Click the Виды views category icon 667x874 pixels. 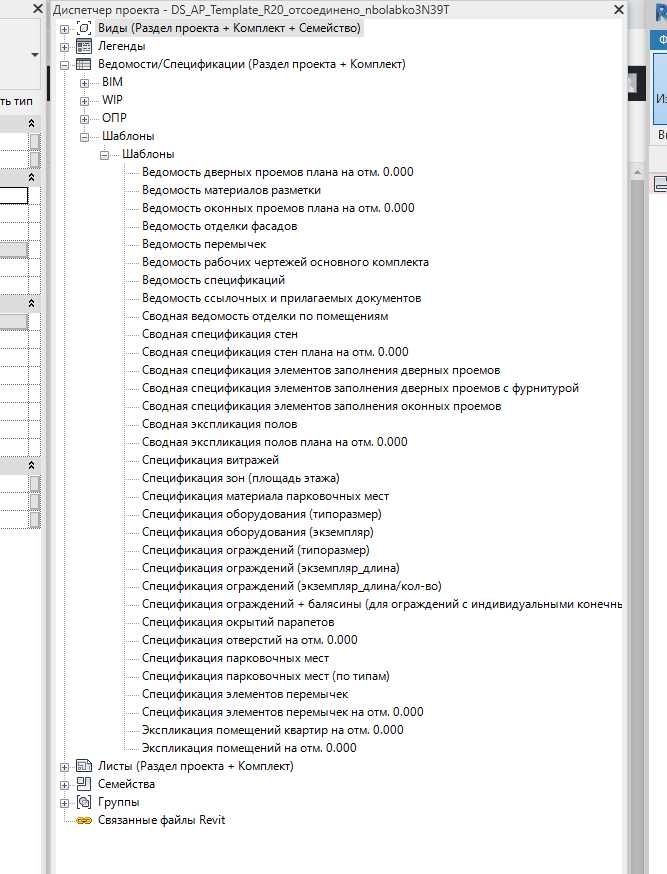coord(84,28)
